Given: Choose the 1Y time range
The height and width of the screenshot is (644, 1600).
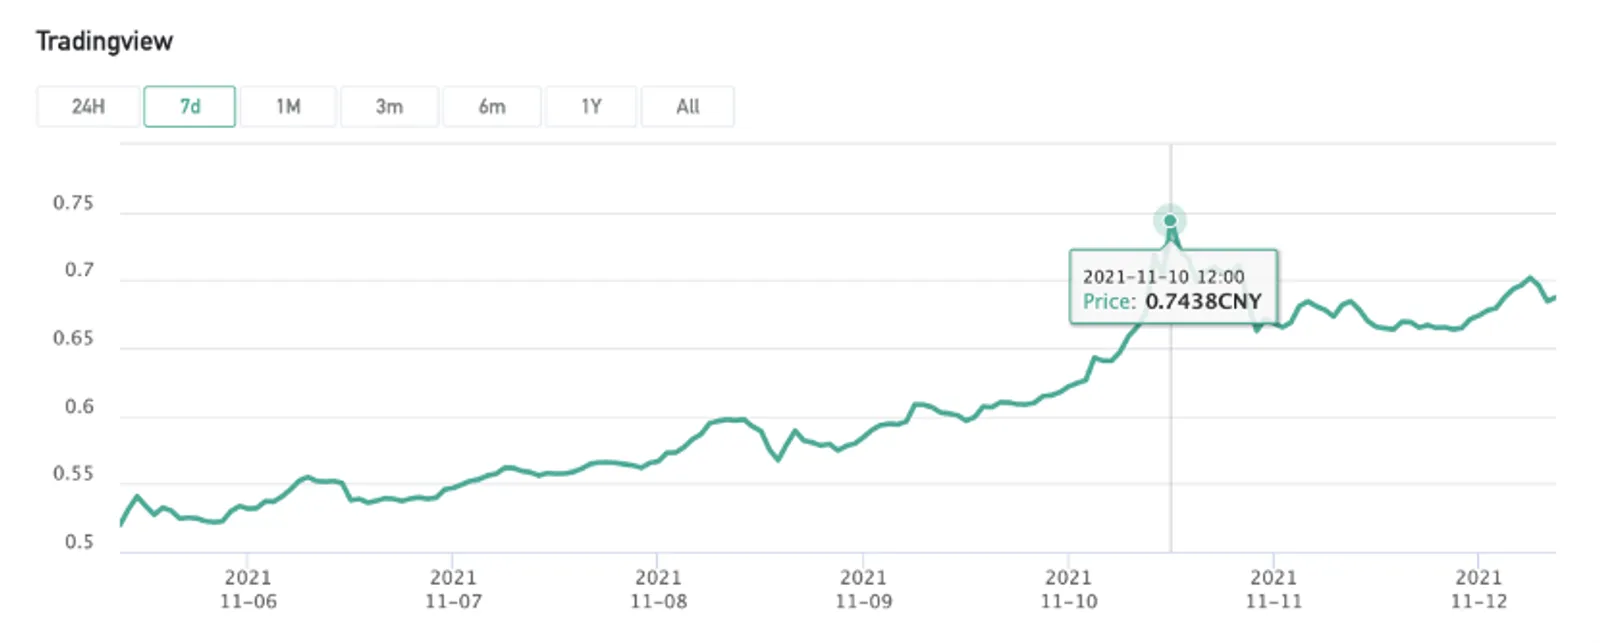Looking at the screenshot, I should pyautogui.click(x=591, y=107).
